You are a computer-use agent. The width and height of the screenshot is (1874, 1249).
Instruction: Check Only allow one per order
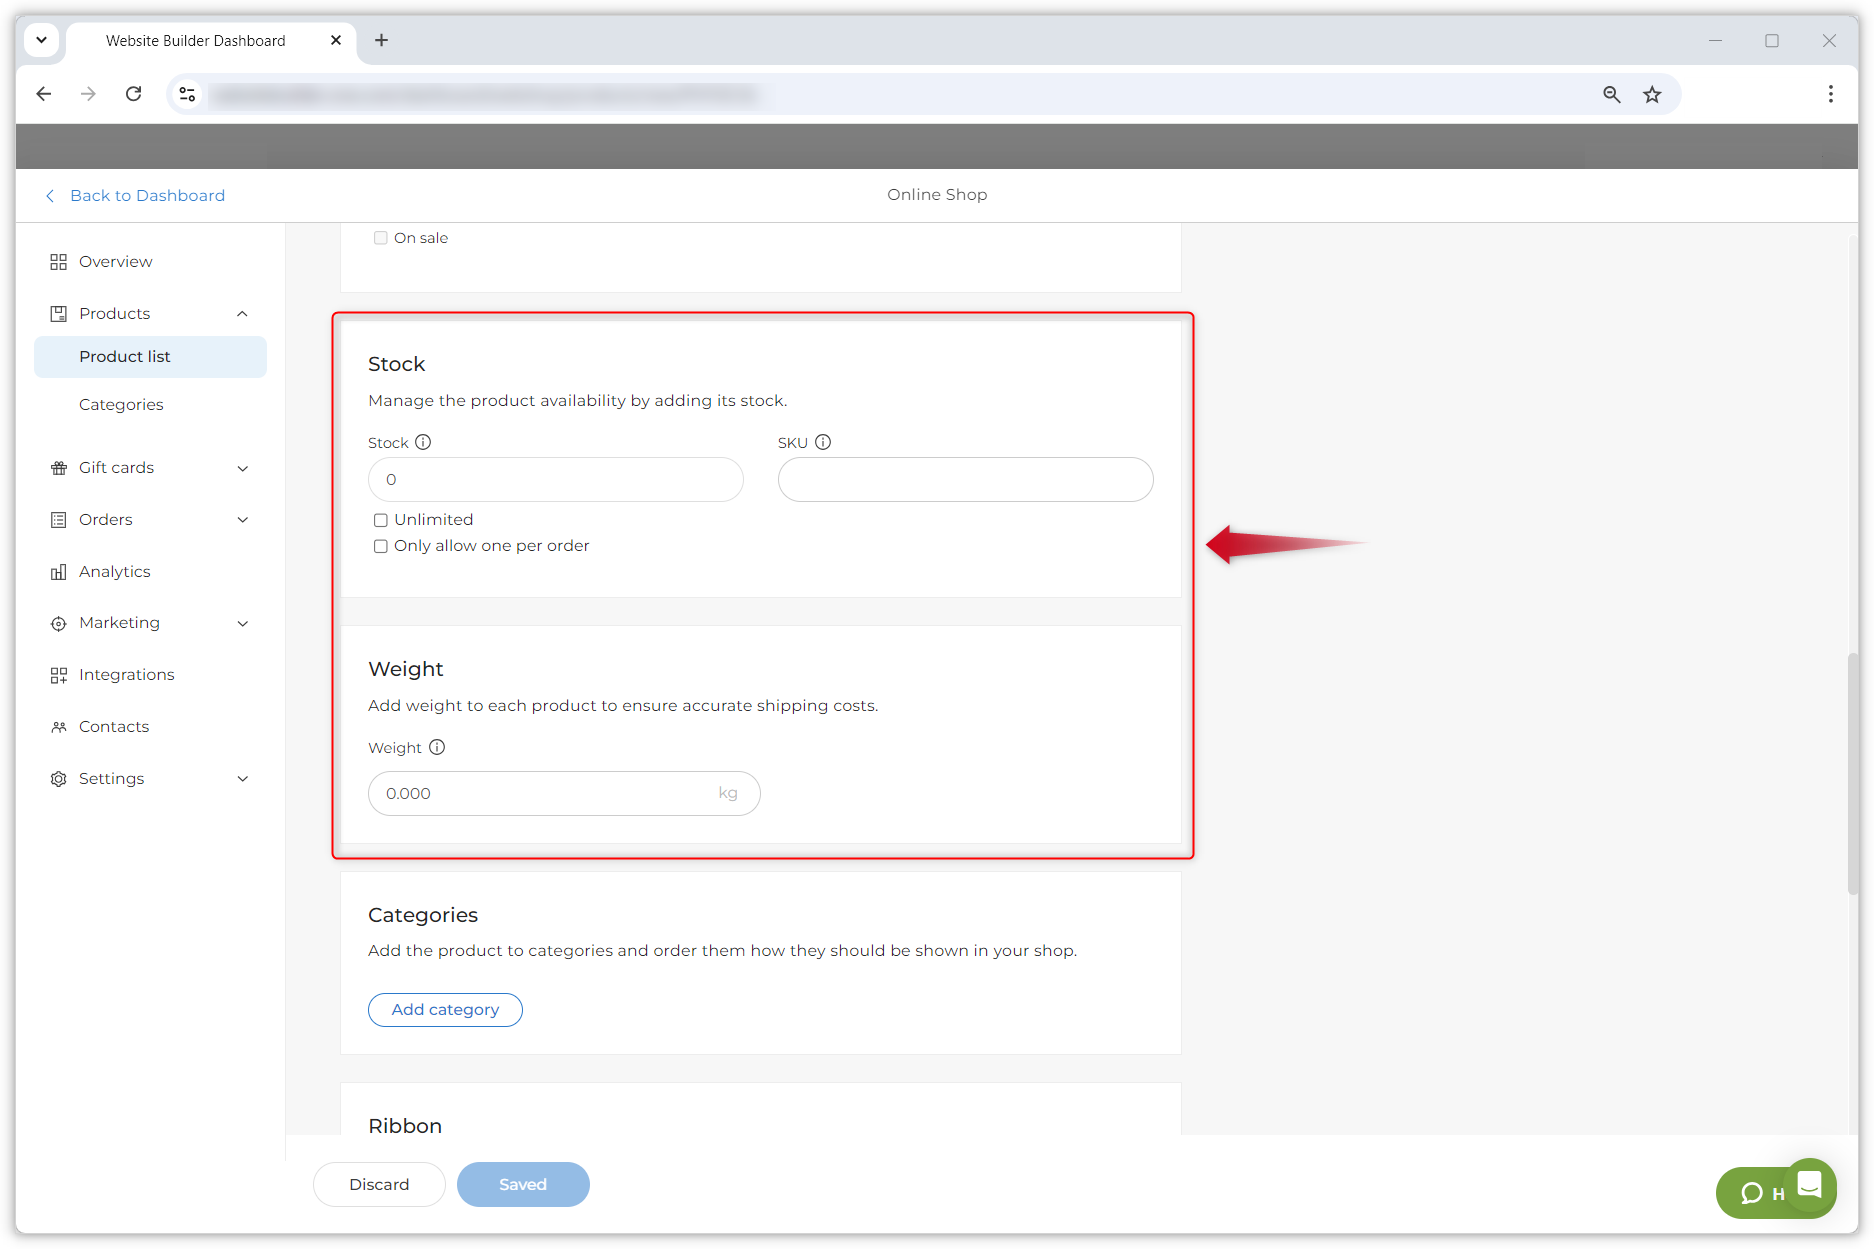[381, 546]
